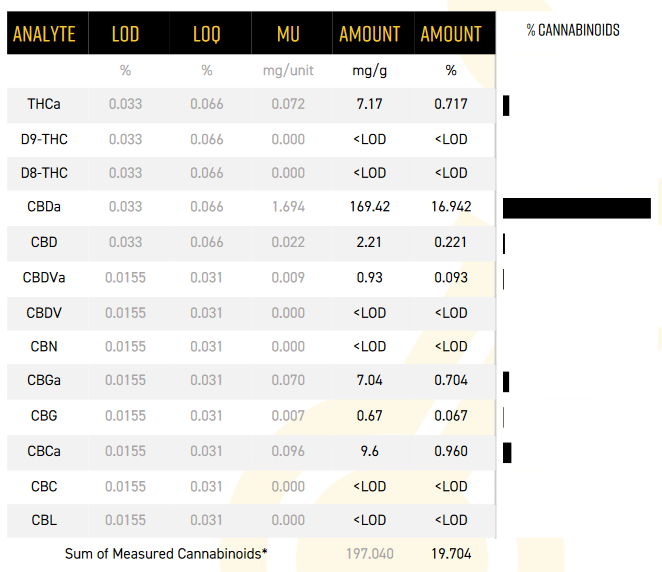Select the THCa analyte row label

(x=44, y=104)
